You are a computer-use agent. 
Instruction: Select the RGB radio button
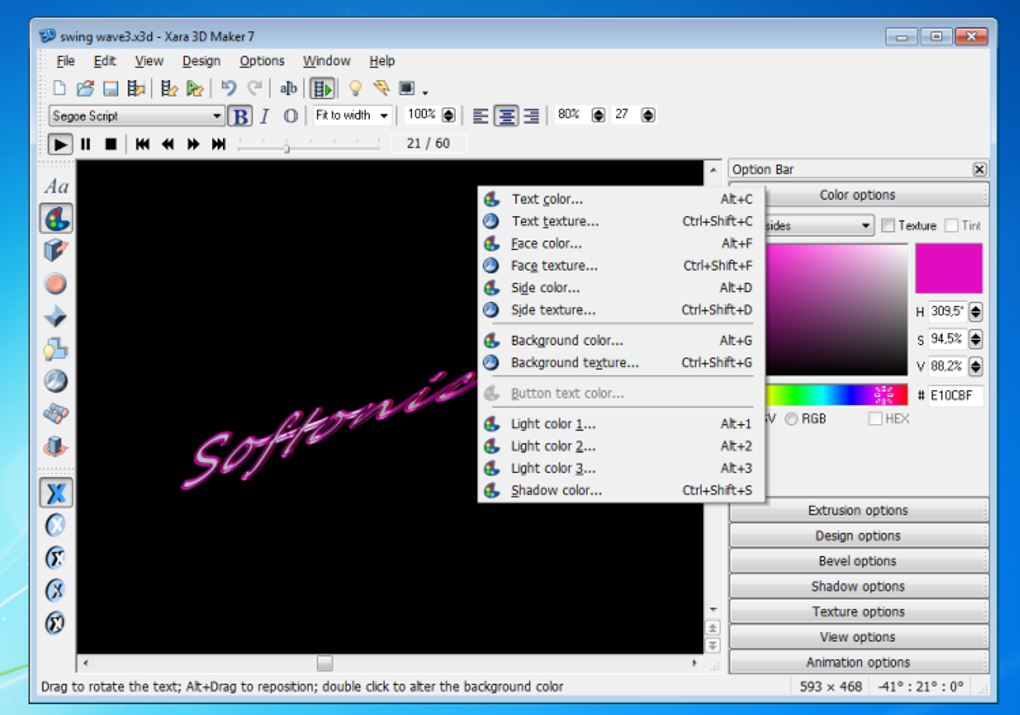(791, 419)
